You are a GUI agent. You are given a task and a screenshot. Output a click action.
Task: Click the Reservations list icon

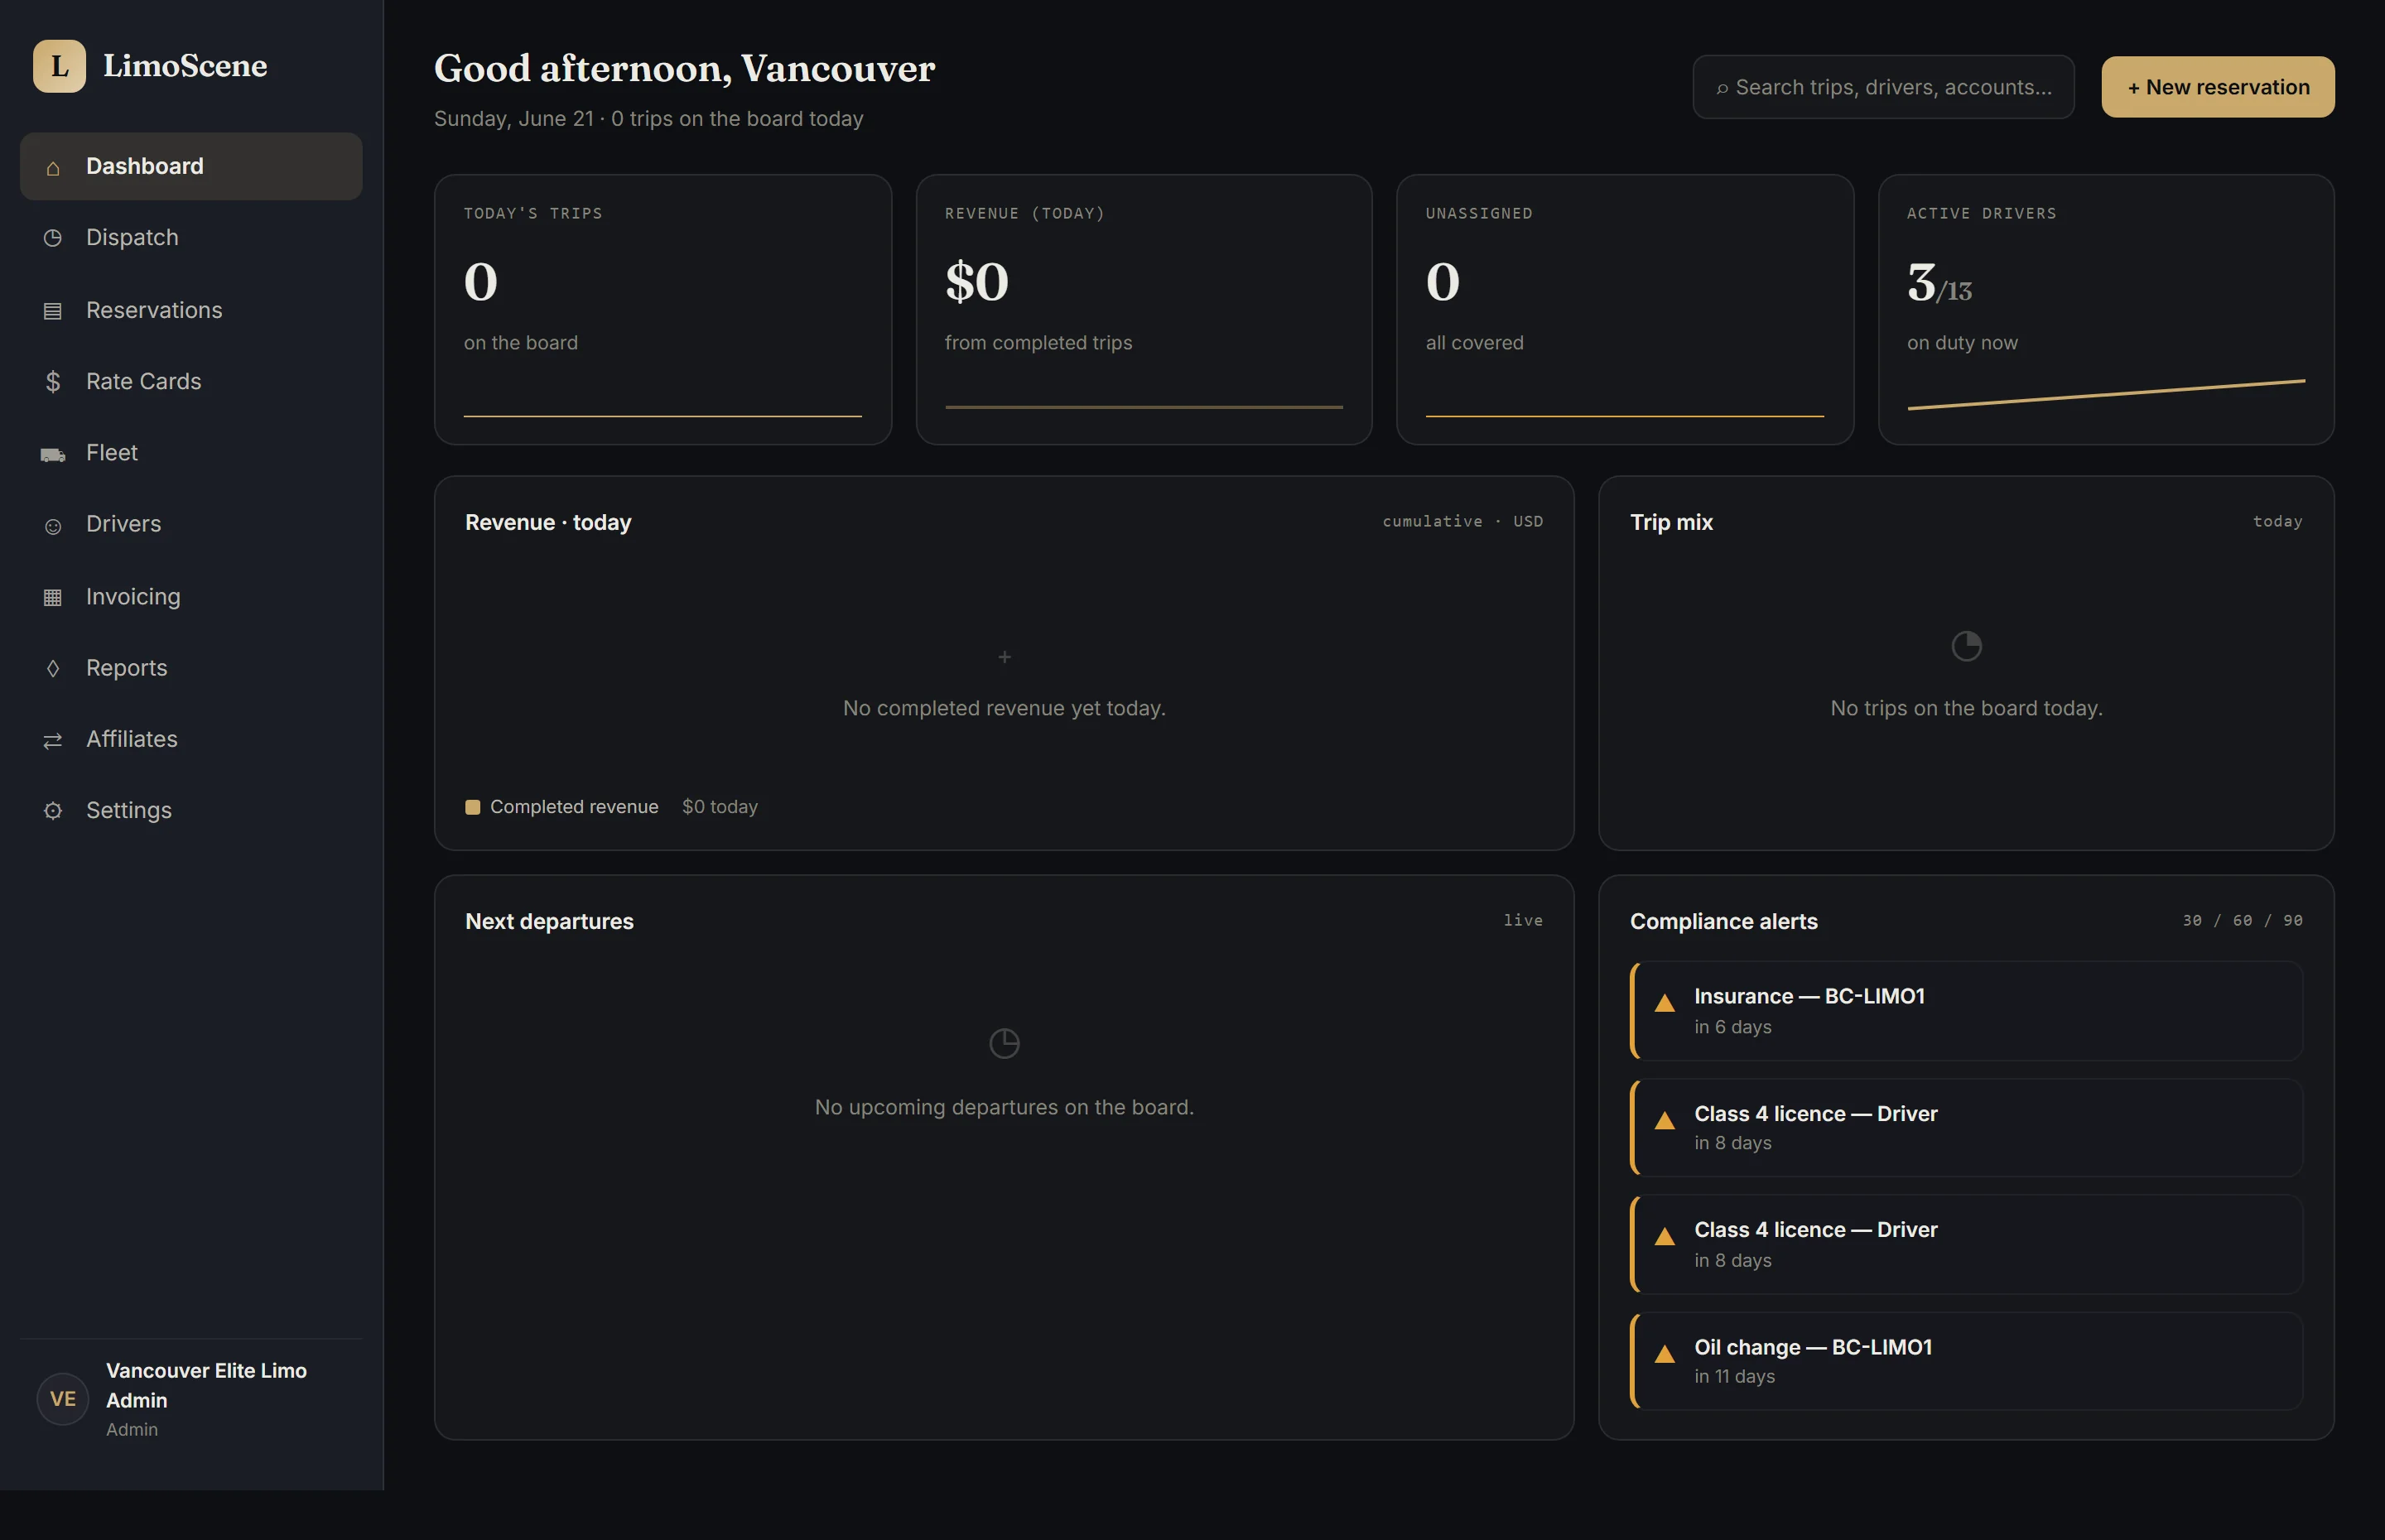[53, 311]
